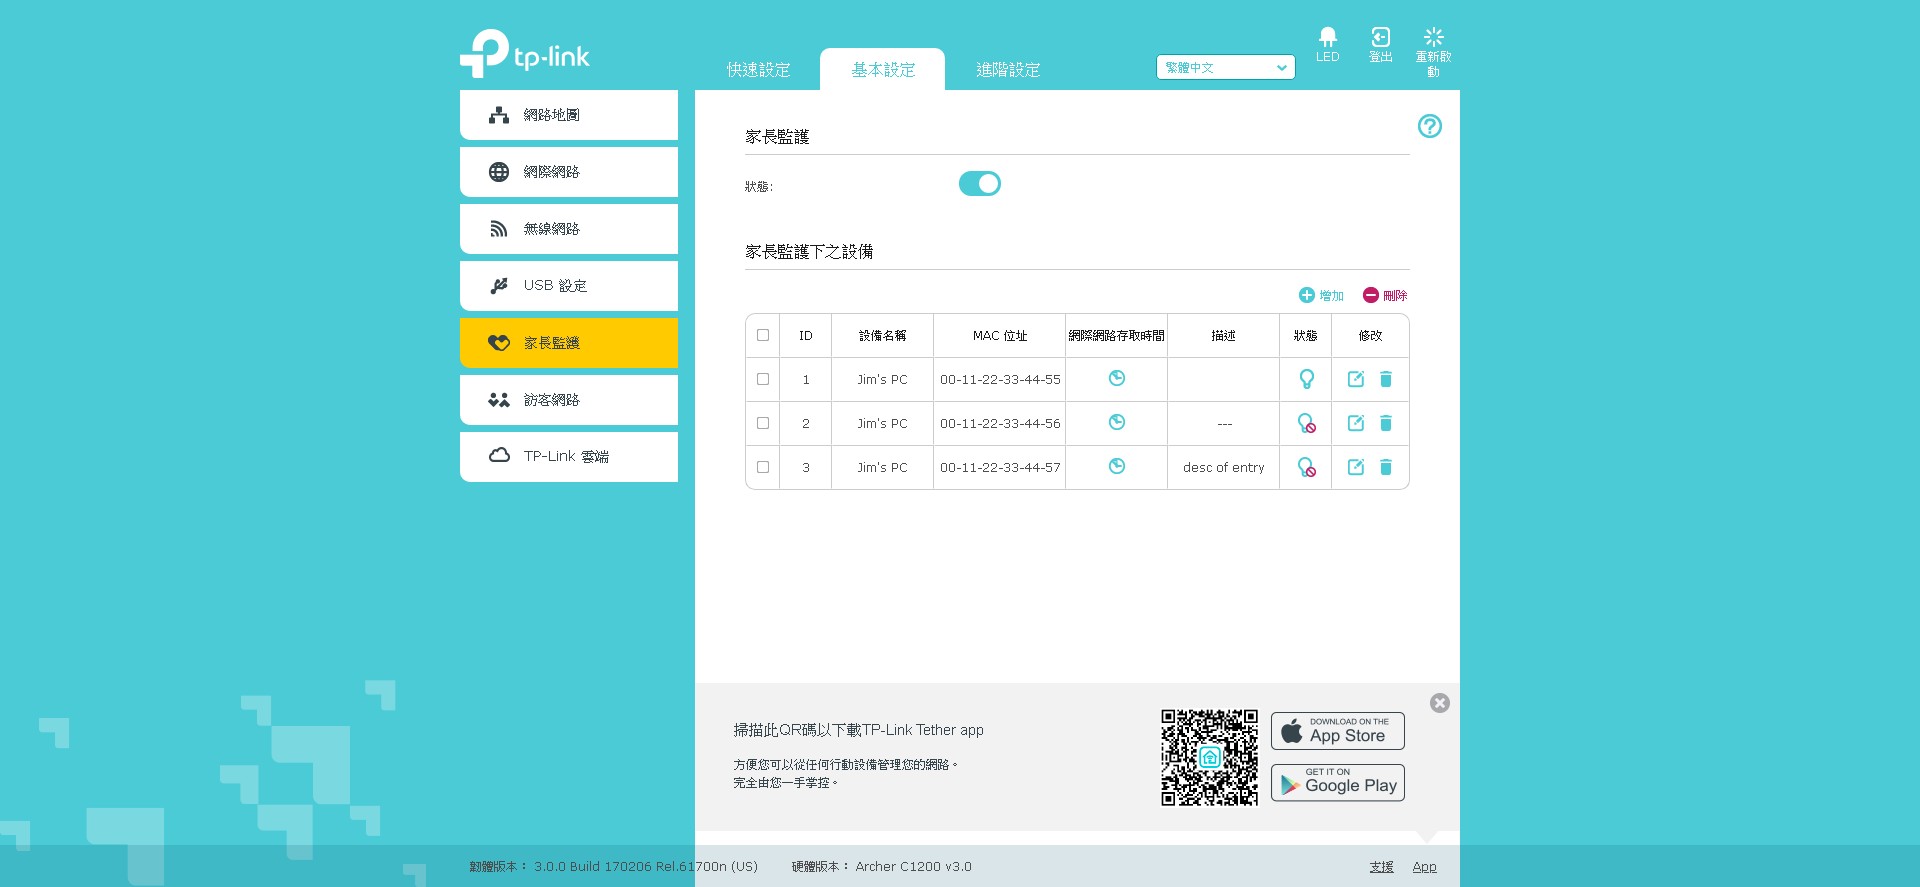Image resolution: width=1920 pixels, height=887 pixels.
Task: Click the Google Play badge
Action: (1338, 783)
